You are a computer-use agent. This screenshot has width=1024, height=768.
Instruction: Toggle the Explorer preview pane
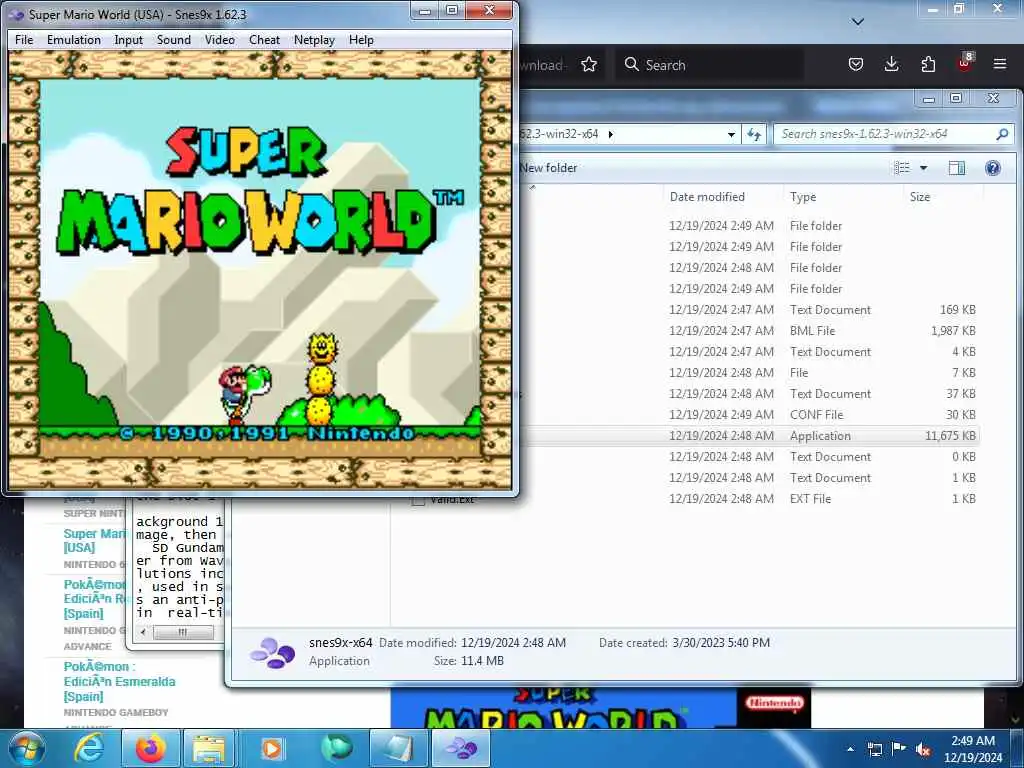pos(957,168)
